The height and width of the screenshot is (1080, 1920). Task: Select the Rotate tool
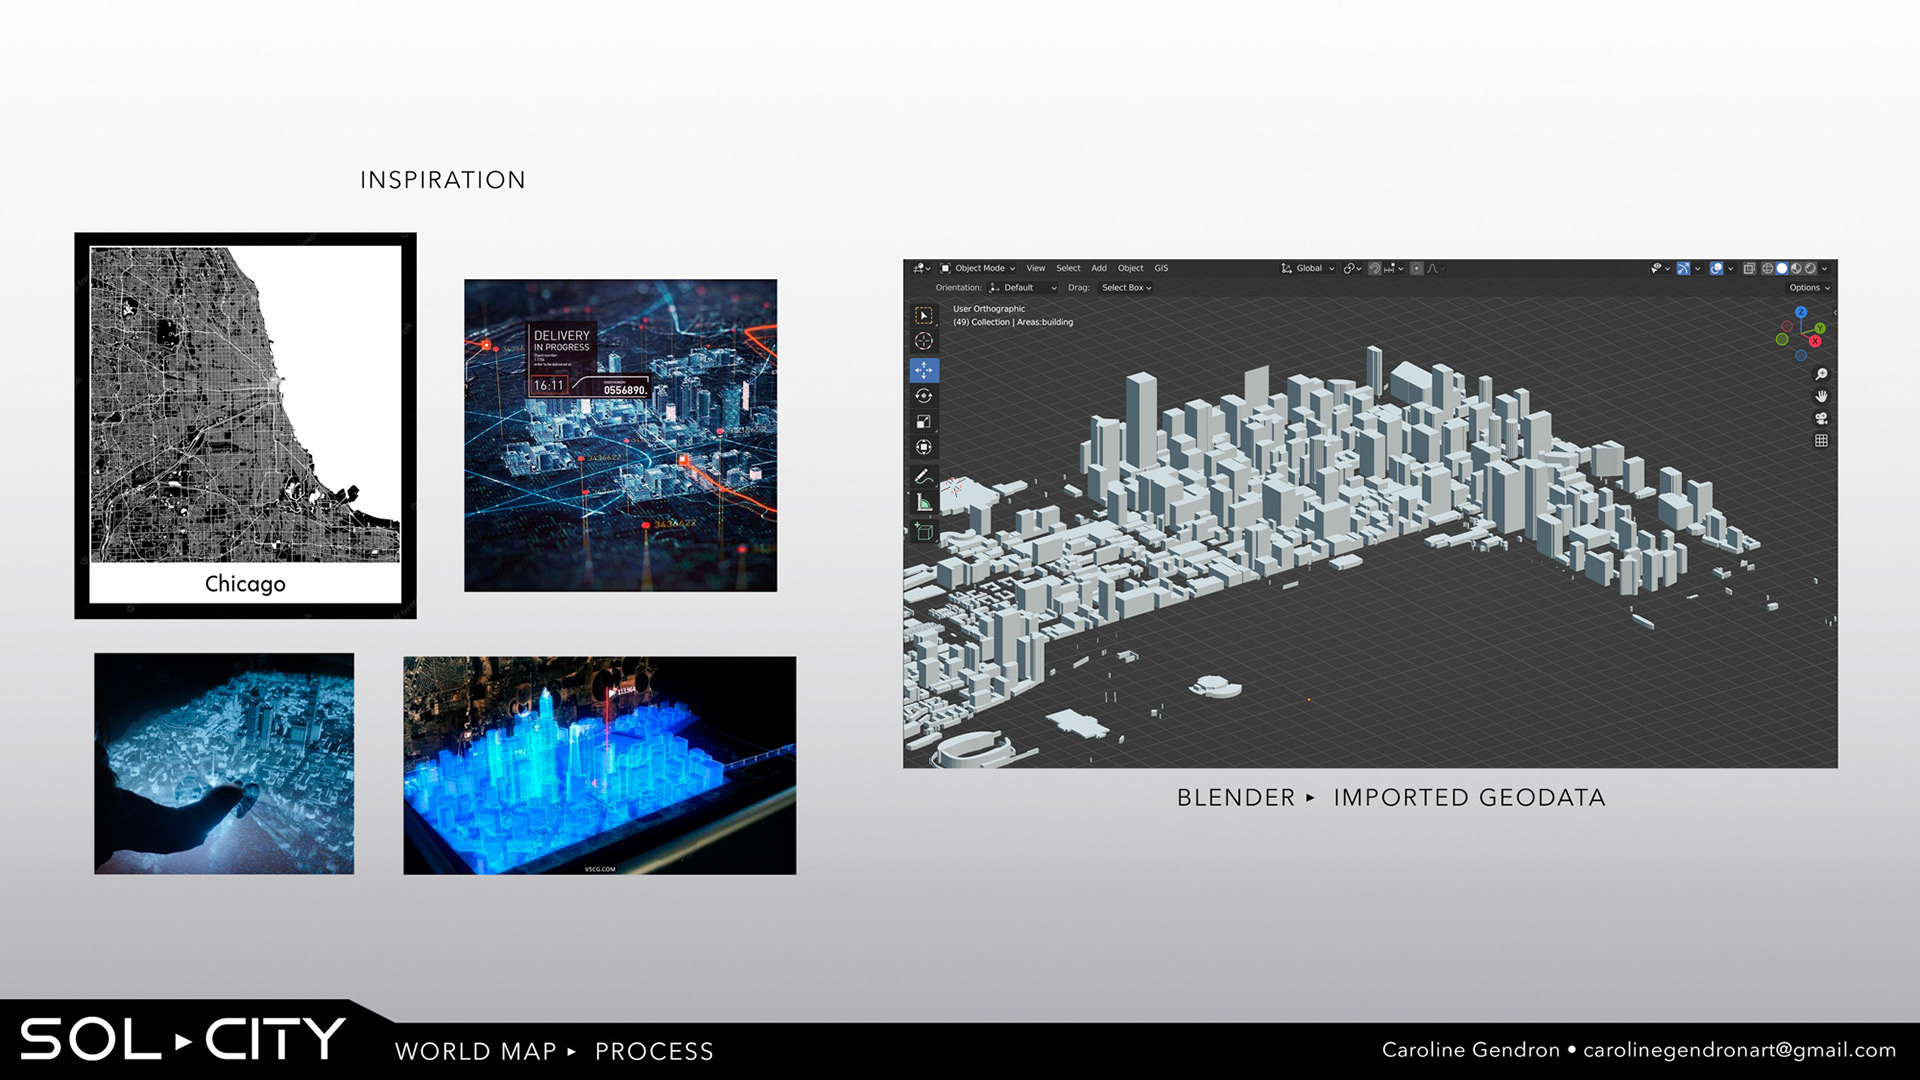pyautogui.click(x=923, y=396)
